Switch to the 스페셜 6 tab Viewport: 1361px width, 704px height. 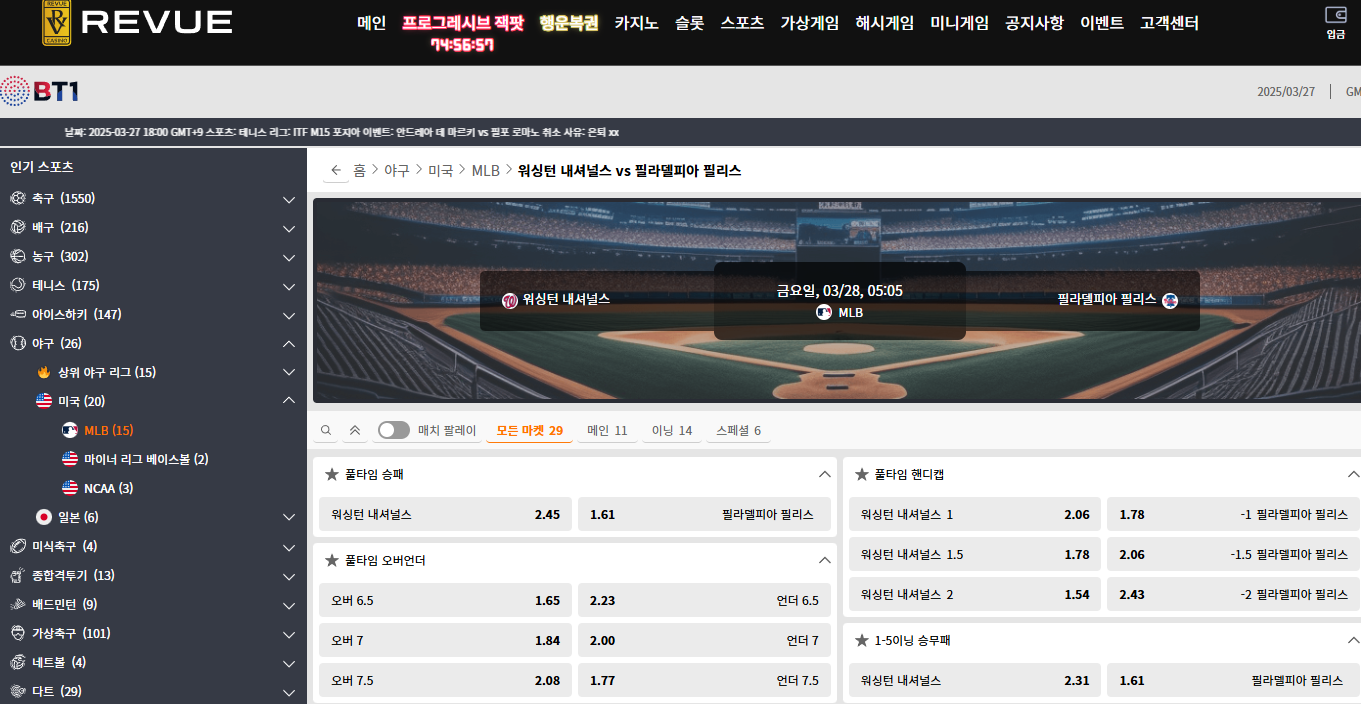[738, 431]
